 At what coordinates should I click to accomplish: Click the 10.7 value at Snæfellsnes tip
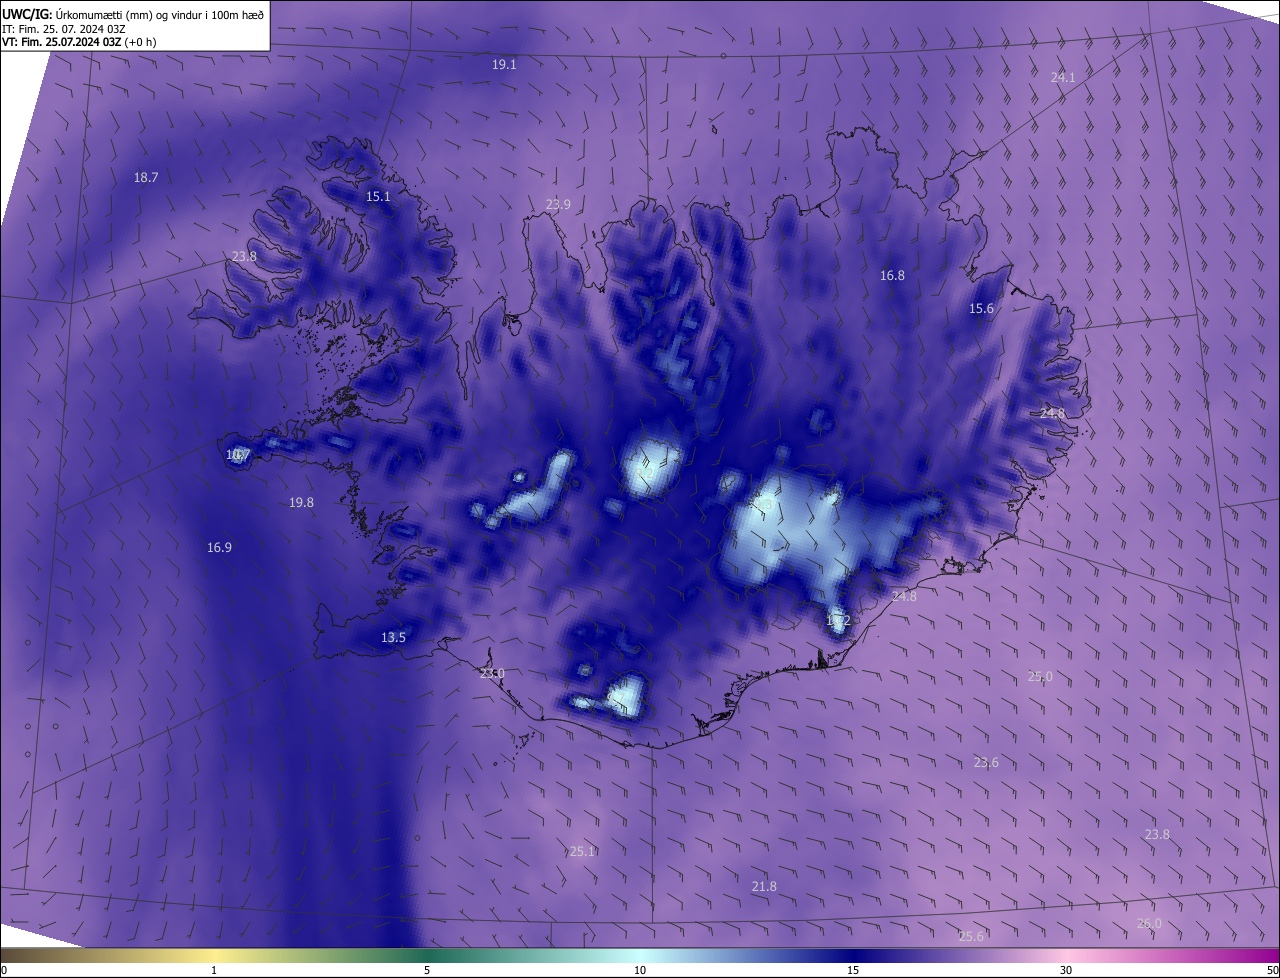click(x=238, y=455)
